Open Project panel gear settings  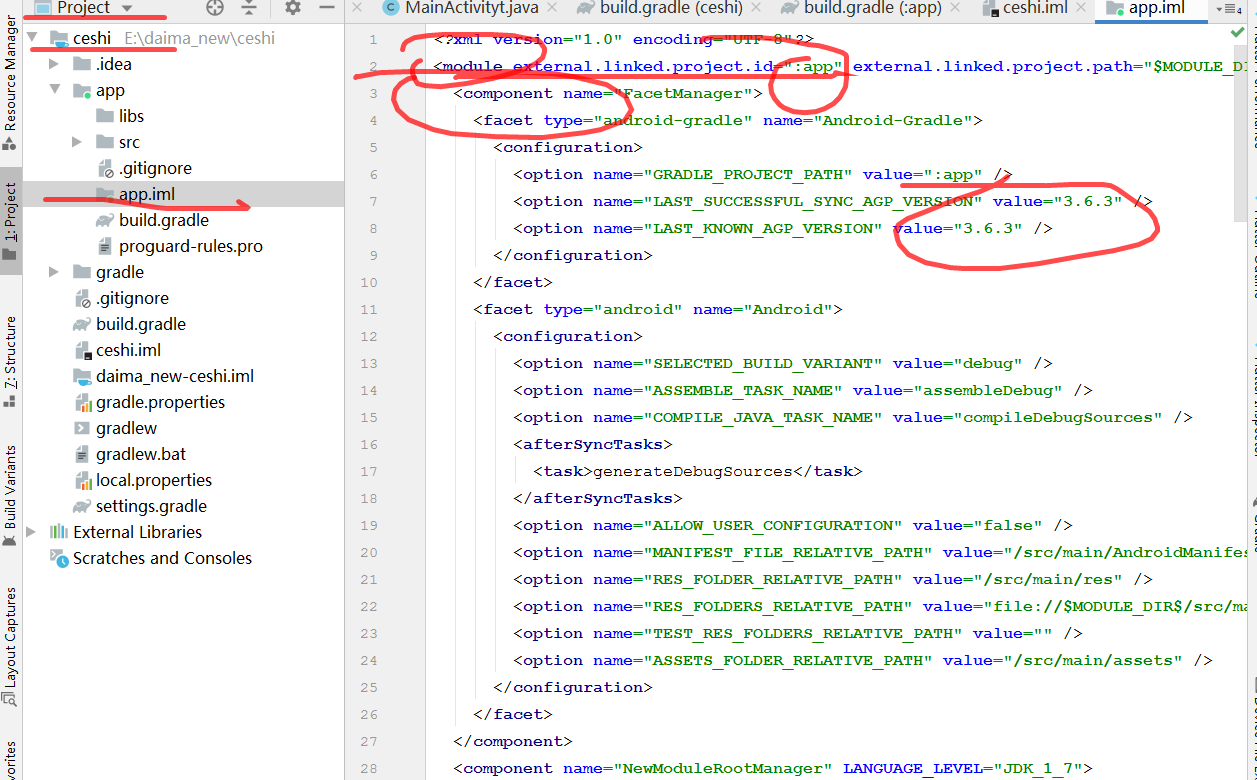pyautogui.click(x=292, y=8)
